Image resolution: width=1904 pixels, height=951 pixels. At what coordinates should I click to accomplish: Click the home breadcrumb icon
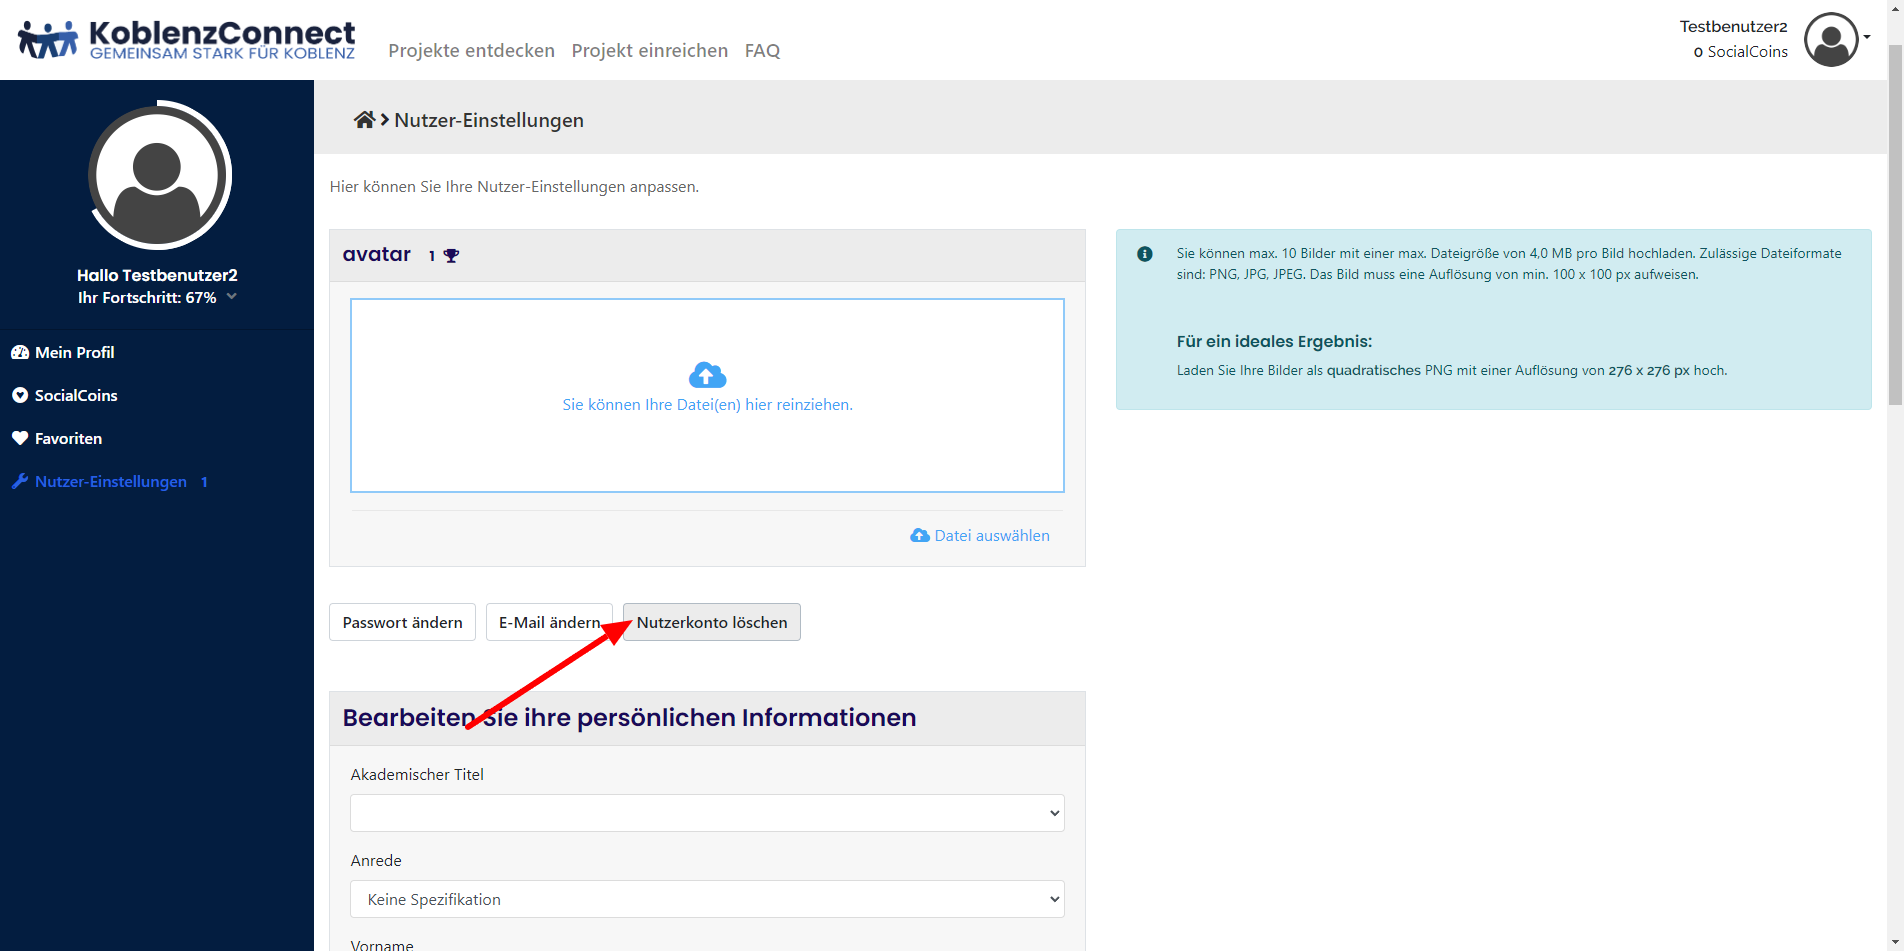[x=364, y=120]
